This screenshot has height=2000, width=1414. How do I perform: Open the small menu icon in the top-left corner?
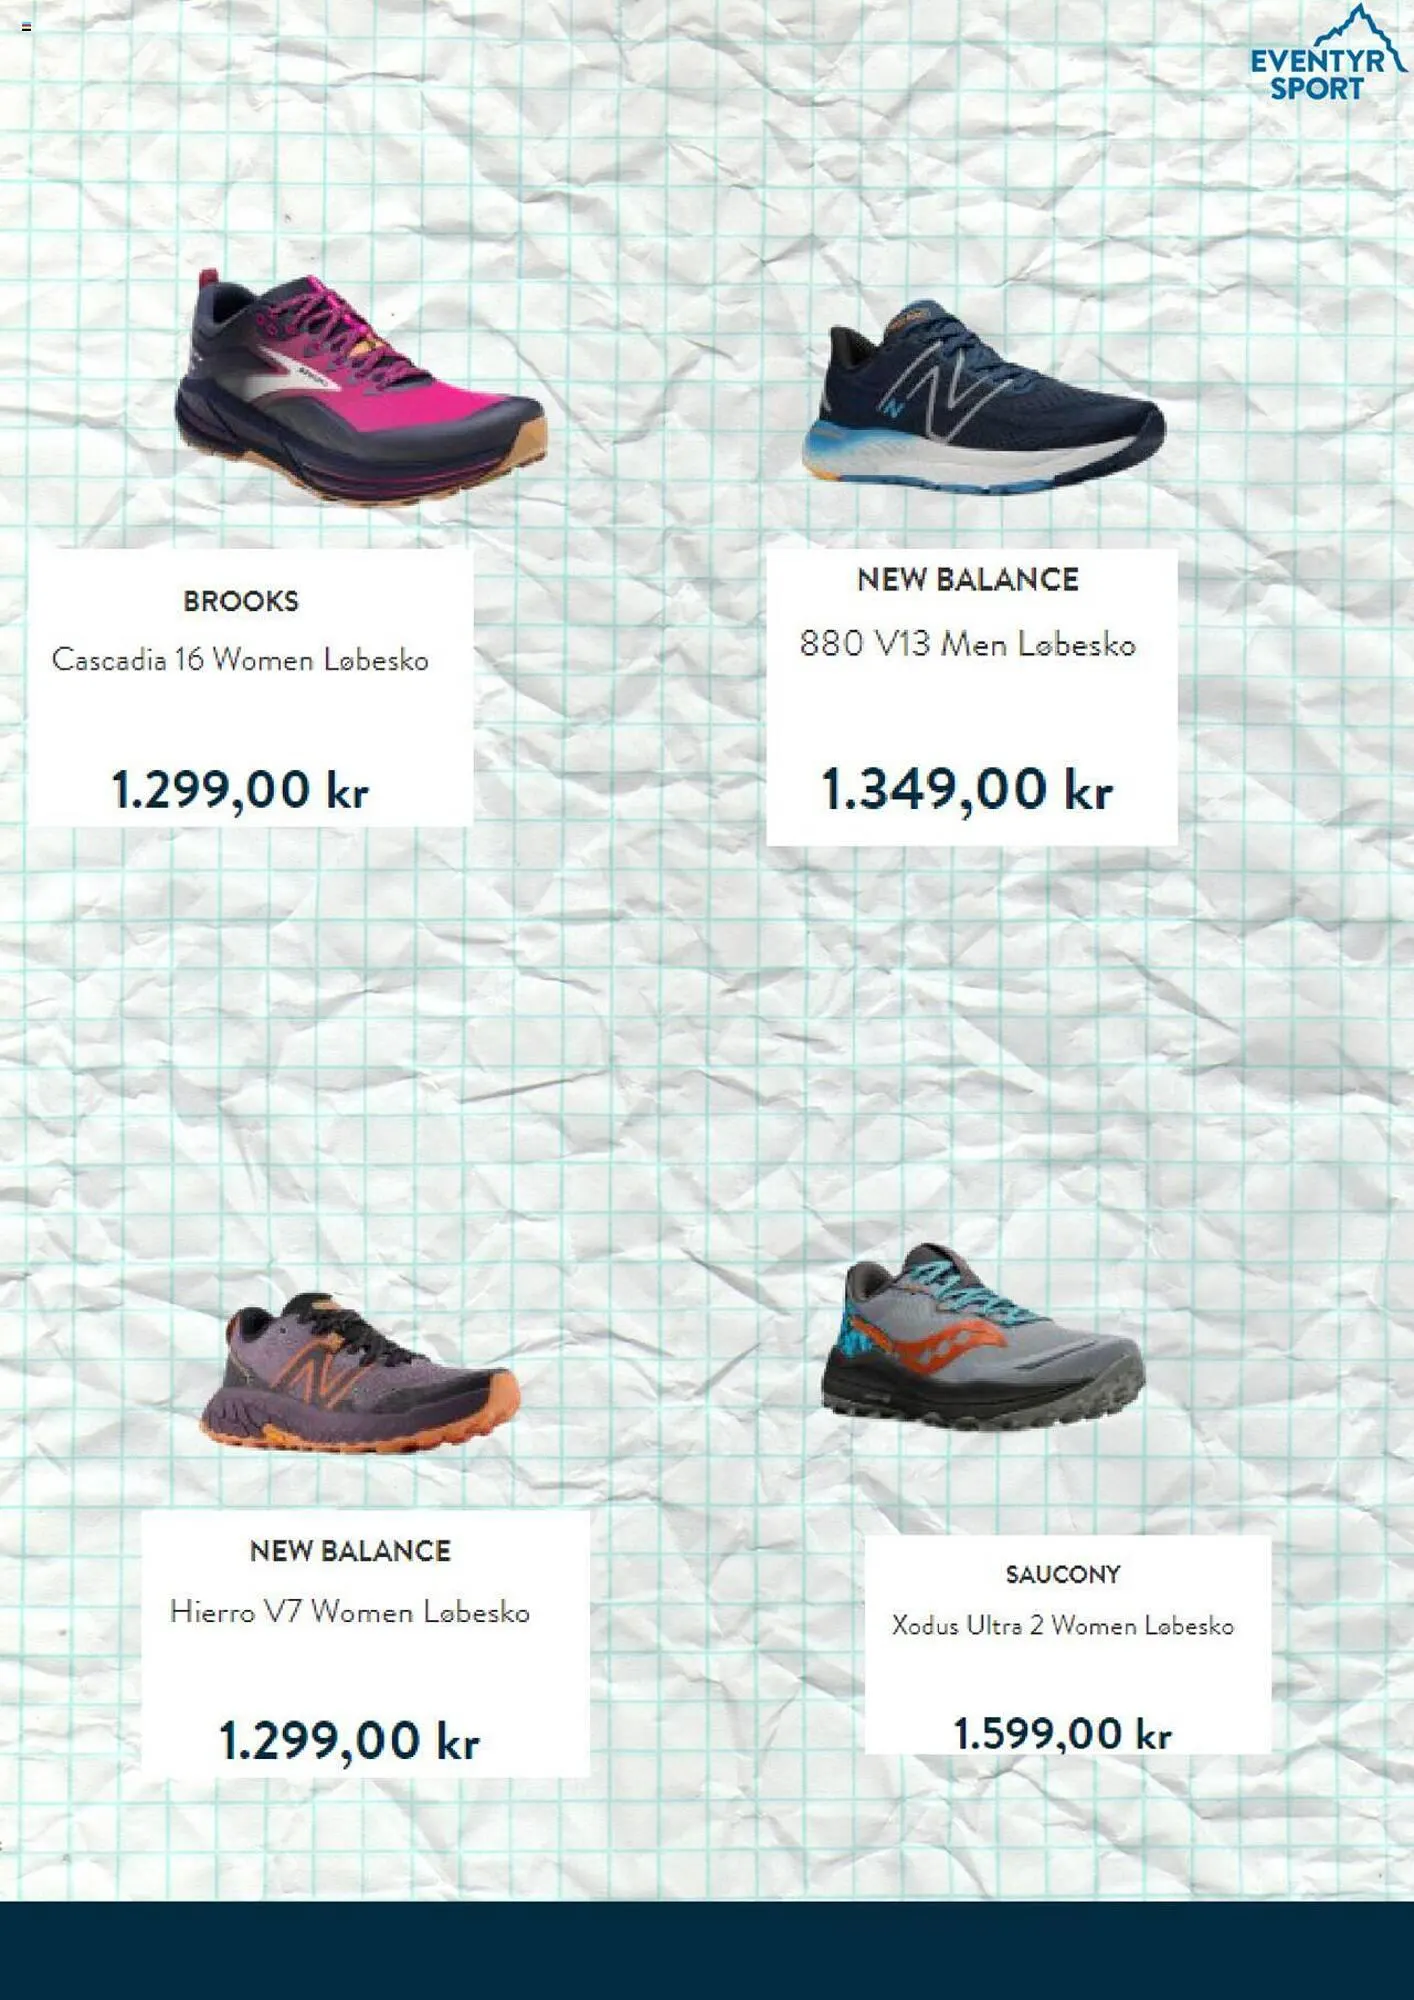coord(27,27)
